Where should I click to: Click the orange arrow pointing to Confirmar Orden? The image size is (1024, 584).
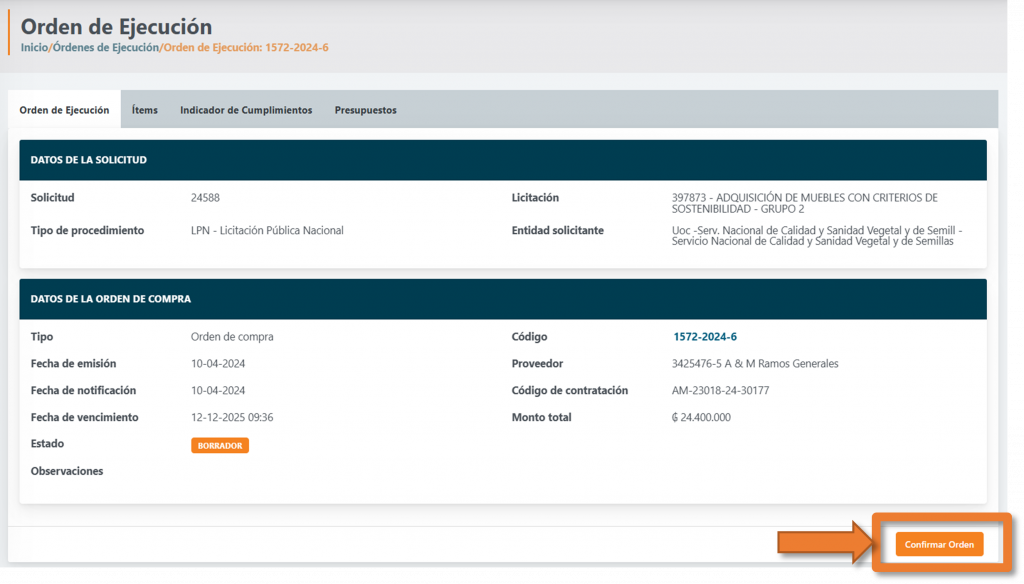821,543
